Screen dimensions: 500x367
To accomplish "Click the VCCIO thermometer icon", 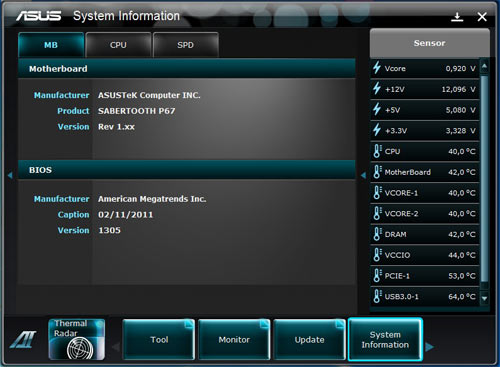I will pyautogui.click(x=377, y=255).
